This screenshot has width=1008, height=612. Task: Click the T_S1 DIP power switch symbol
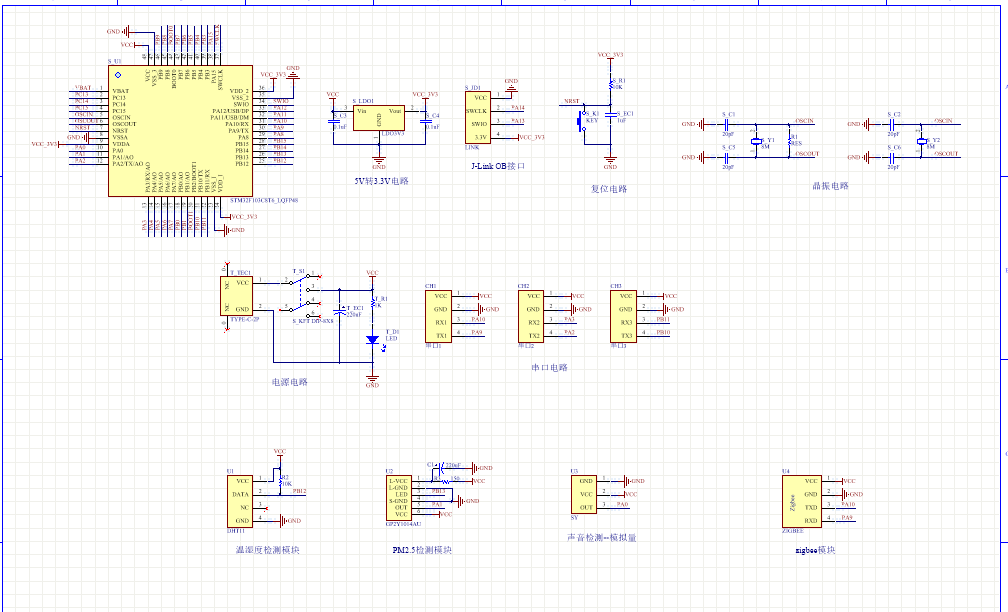(x=300, y=292)
